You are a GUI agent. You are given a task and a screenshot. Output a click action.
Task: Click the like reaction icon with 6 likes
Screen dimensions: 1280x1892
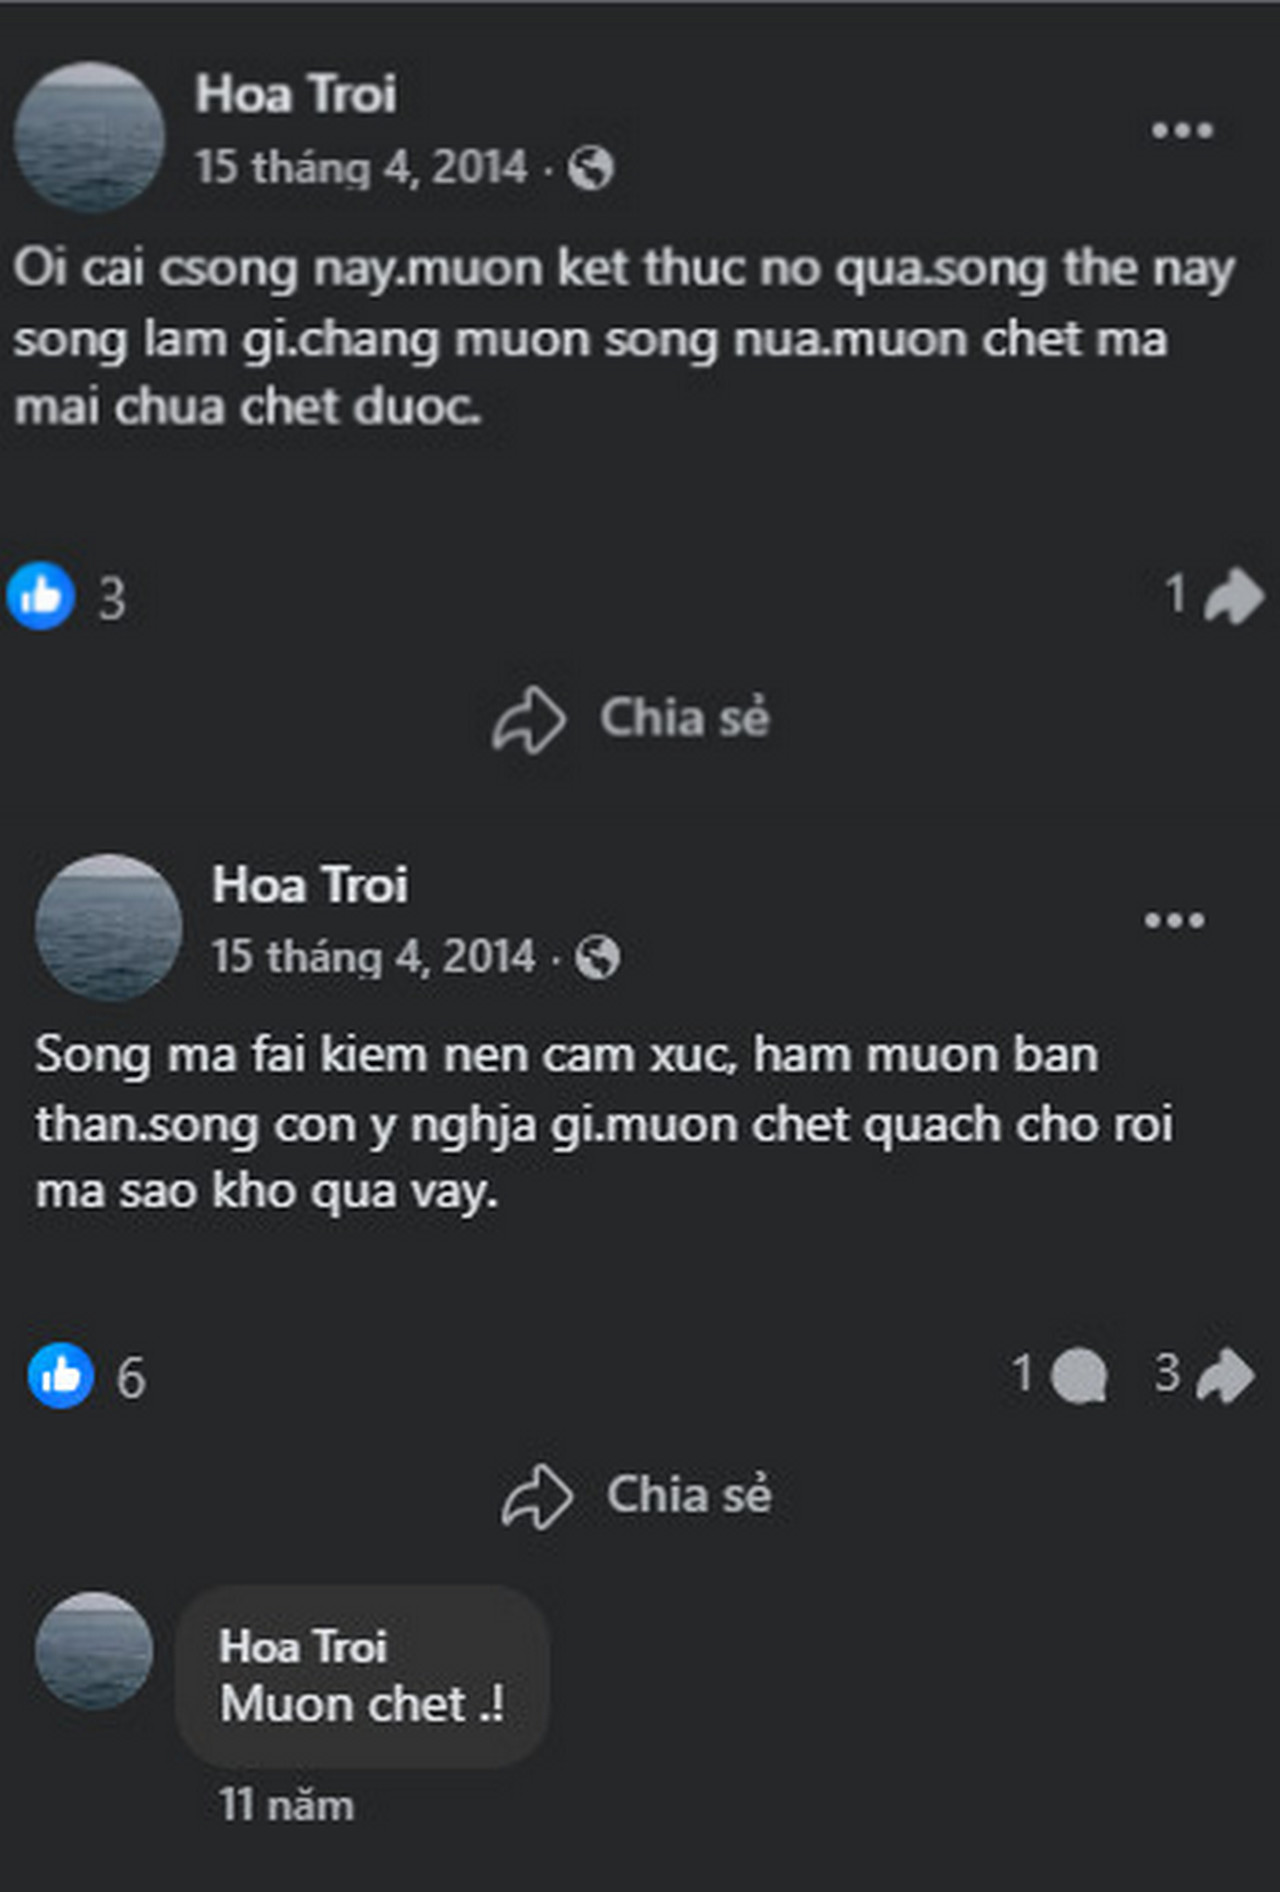click(x=61, y=1376)
